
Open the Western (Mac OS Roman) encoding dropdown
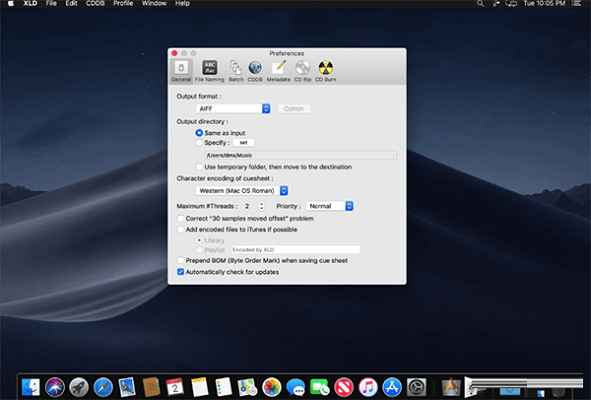click(x=242, y=191)
